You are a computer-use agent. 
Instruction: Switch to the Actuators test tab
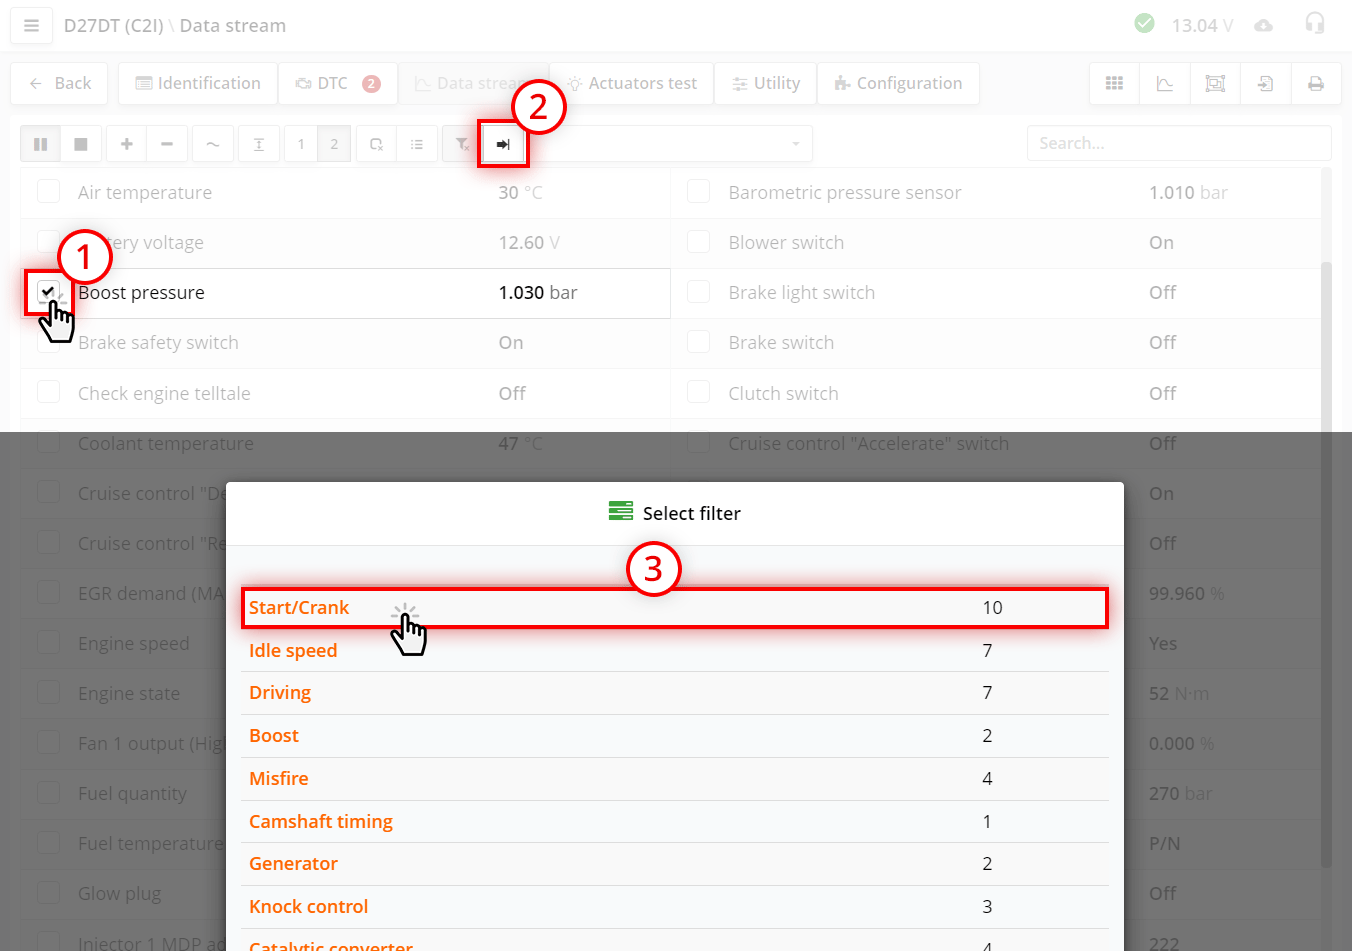[x=632, y=84]
